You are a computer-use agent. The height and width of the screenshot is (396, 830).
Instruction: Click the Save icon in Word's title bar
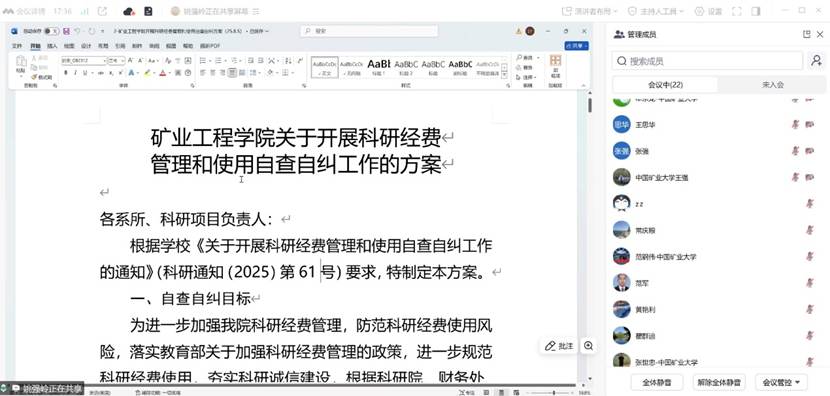click(x=66, y=31)
